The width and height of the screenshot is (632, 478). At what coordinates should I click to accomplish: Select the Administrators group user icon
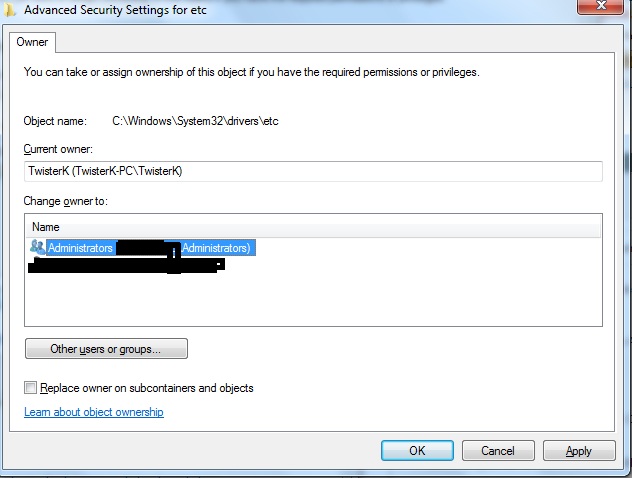coord(37,247)
